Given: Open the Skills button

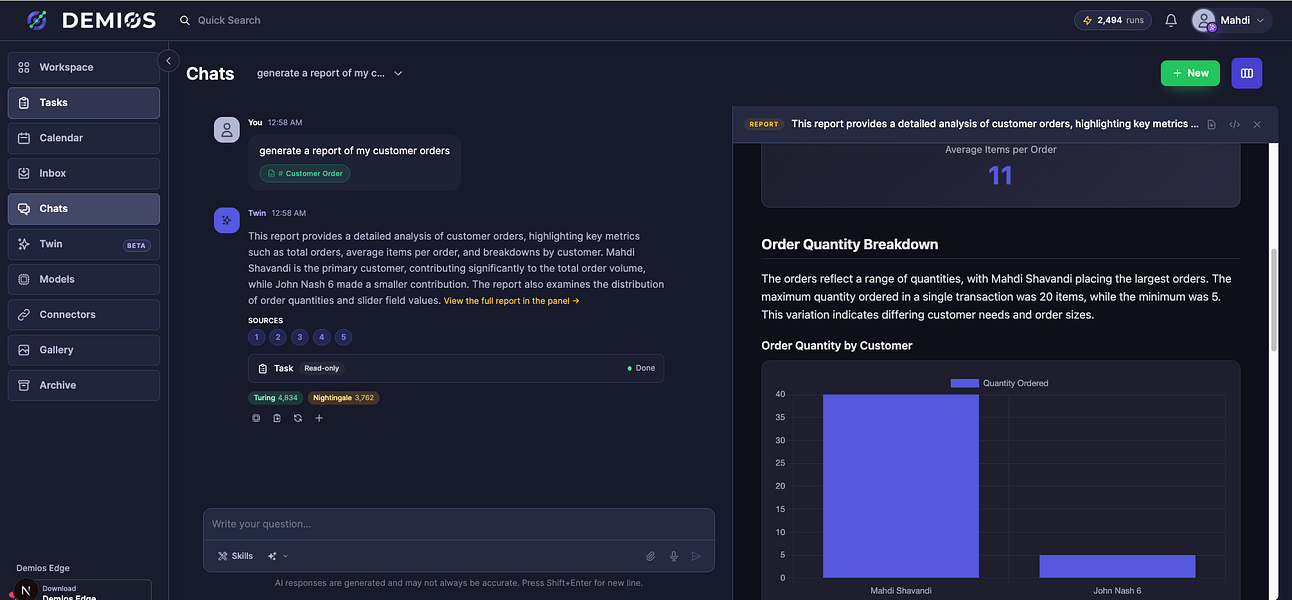Looking at the screenshot, I should click(235, 556).
